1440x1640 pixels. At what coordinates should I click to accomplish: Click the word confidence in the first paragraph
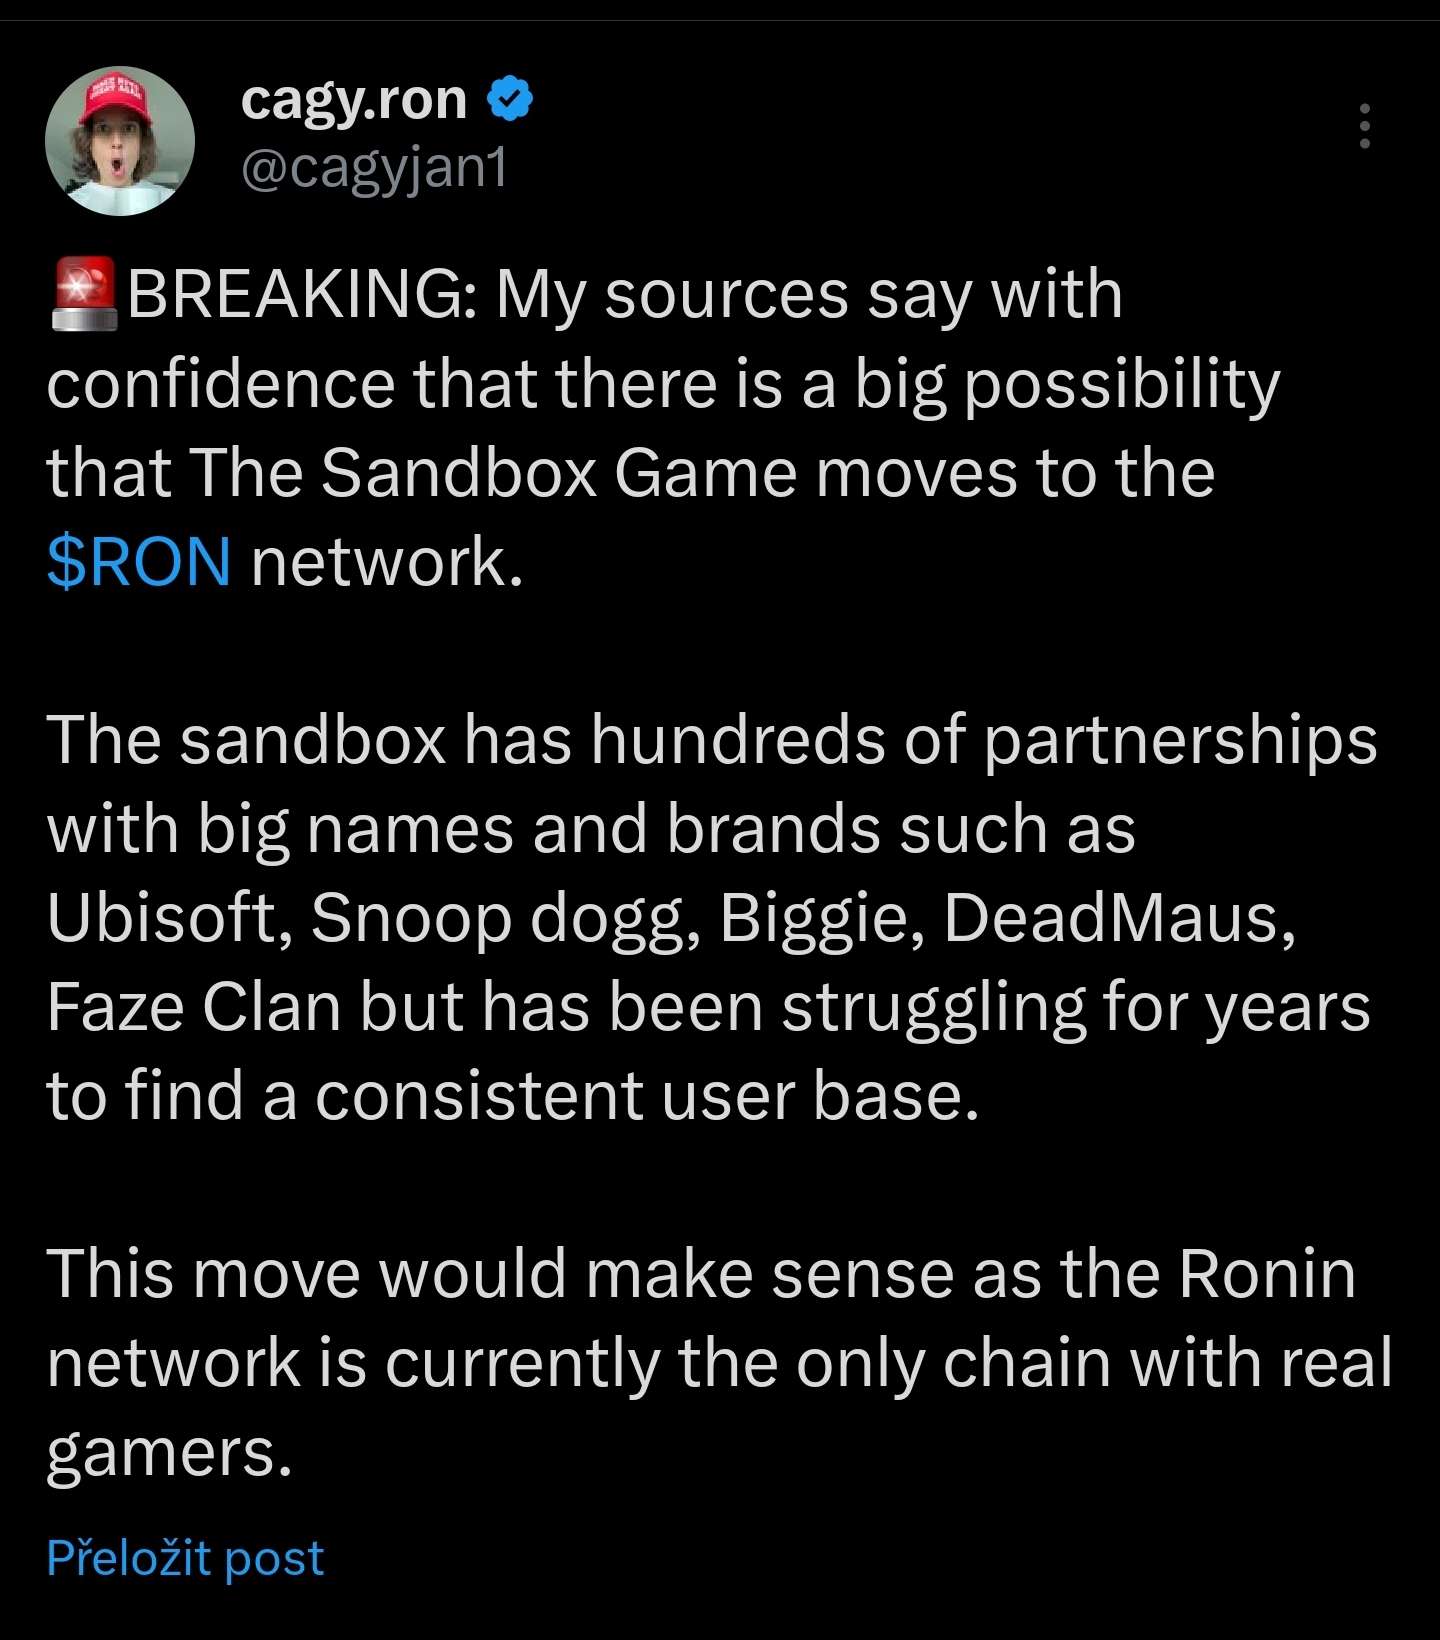click(221, 384)
